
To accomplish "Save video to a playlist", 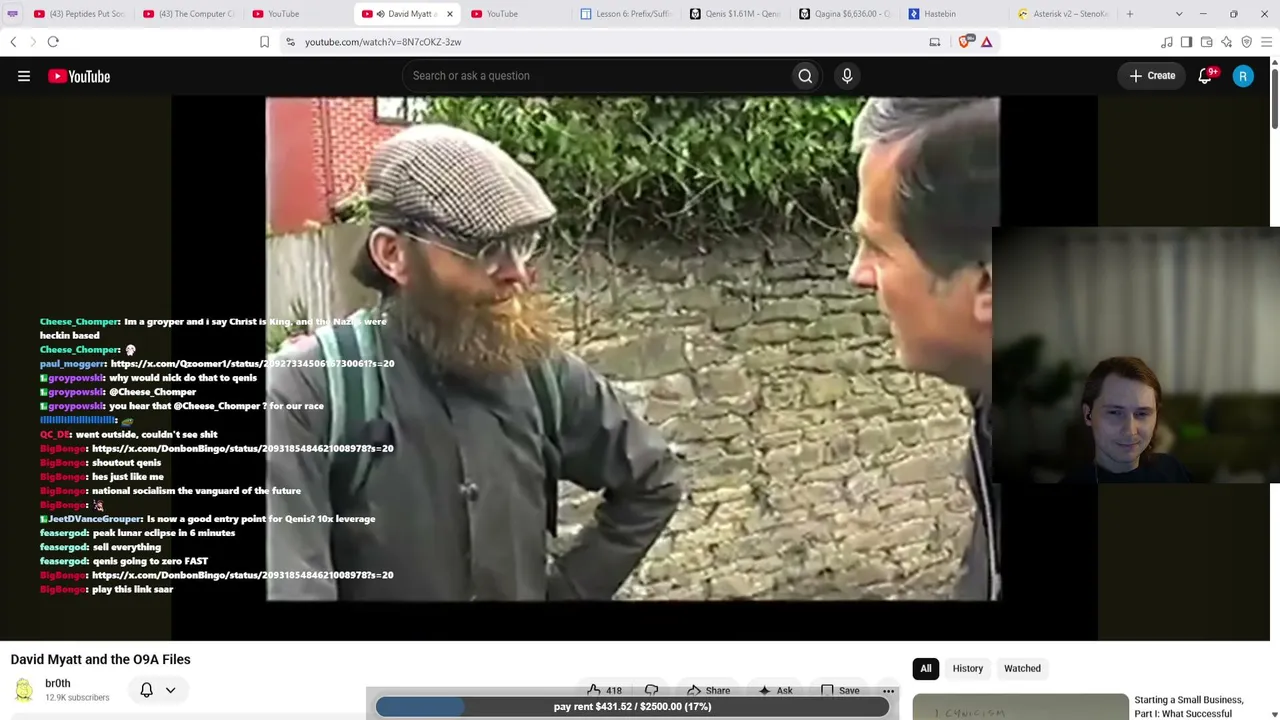I will (x=840, y=690).
